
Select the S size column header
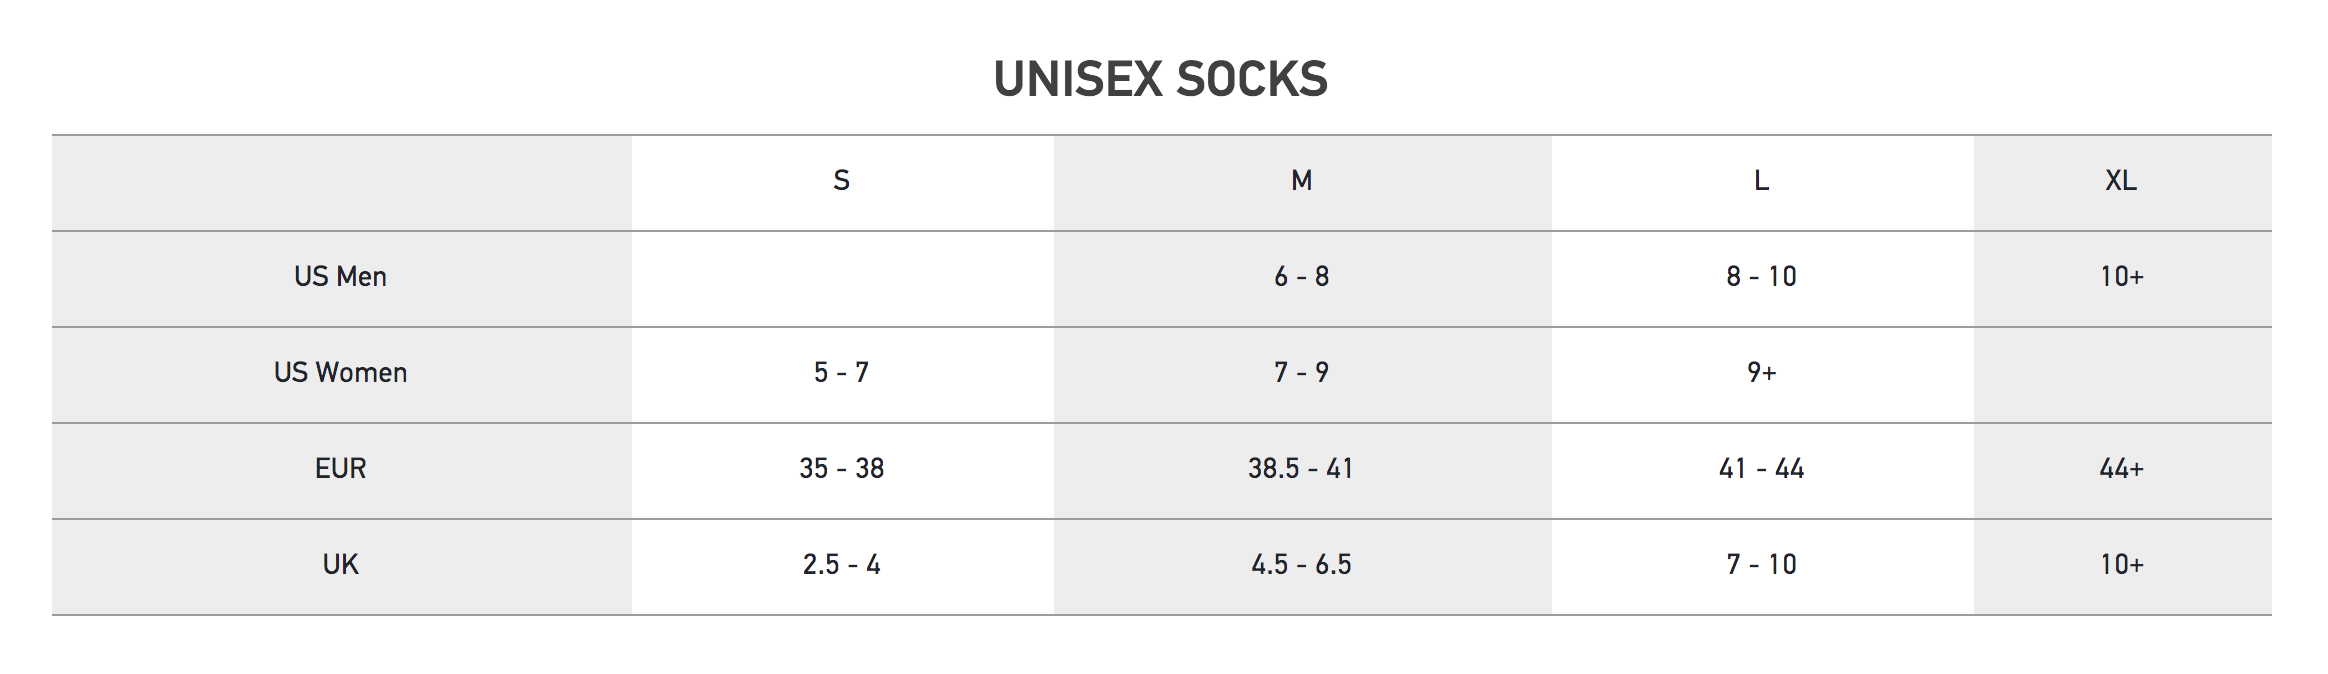841,181
